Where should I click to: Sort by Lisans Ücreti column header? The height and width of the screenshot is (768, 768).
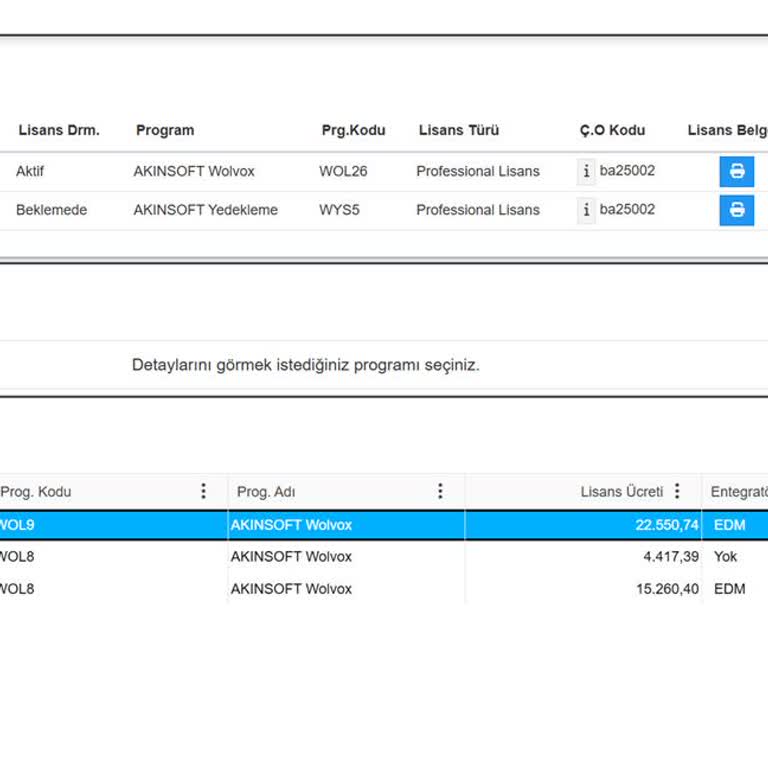622,491
